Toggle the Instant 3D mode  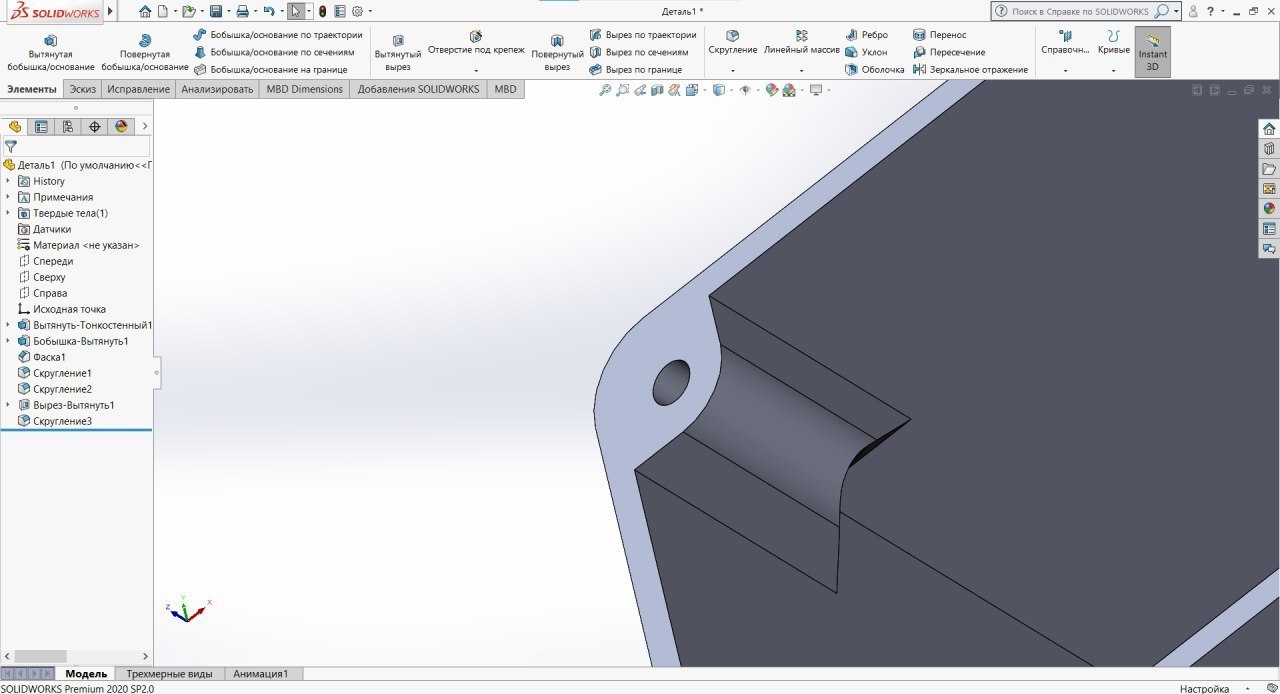(x=1152, y=52)
